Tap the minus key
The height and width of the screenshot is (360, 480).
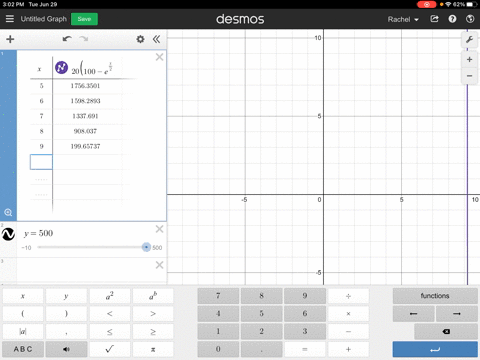click(348, 332)
